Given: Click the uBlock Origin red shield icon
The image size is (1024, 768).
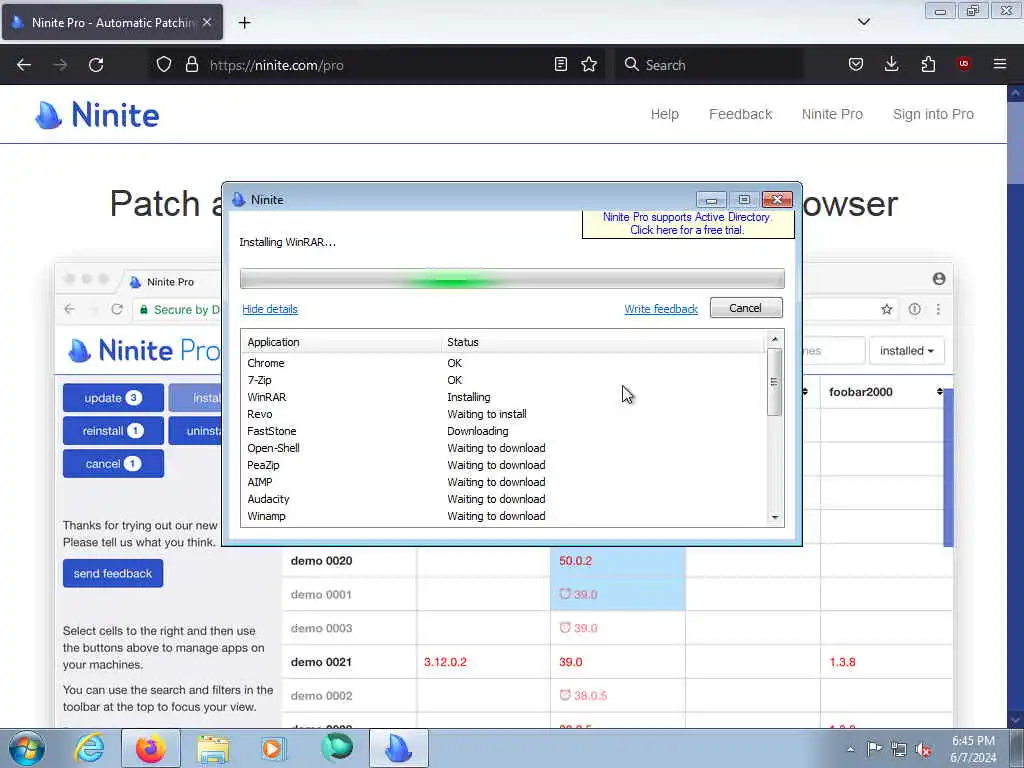Looking at the screenshot, I should [x=963, y=64].
